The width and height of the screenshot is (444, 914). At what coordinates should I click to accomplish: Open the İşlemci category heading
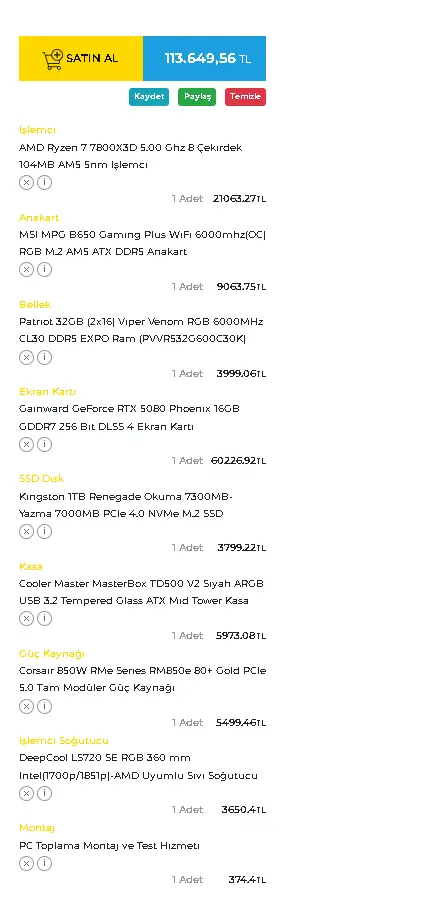(x=37, y=130)
